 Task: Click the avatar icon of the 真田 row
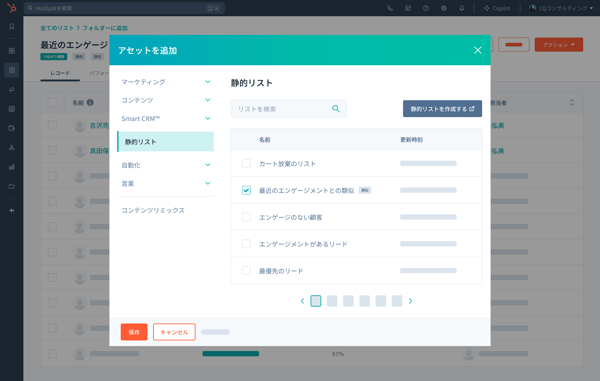click(80, 151)
